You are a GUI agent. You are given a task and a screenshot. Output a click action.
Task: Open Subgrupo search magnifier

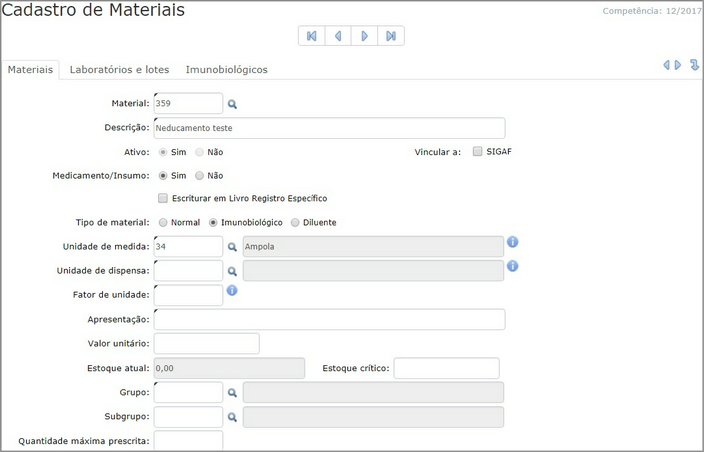pyautogui.click(x=232, y=417)
